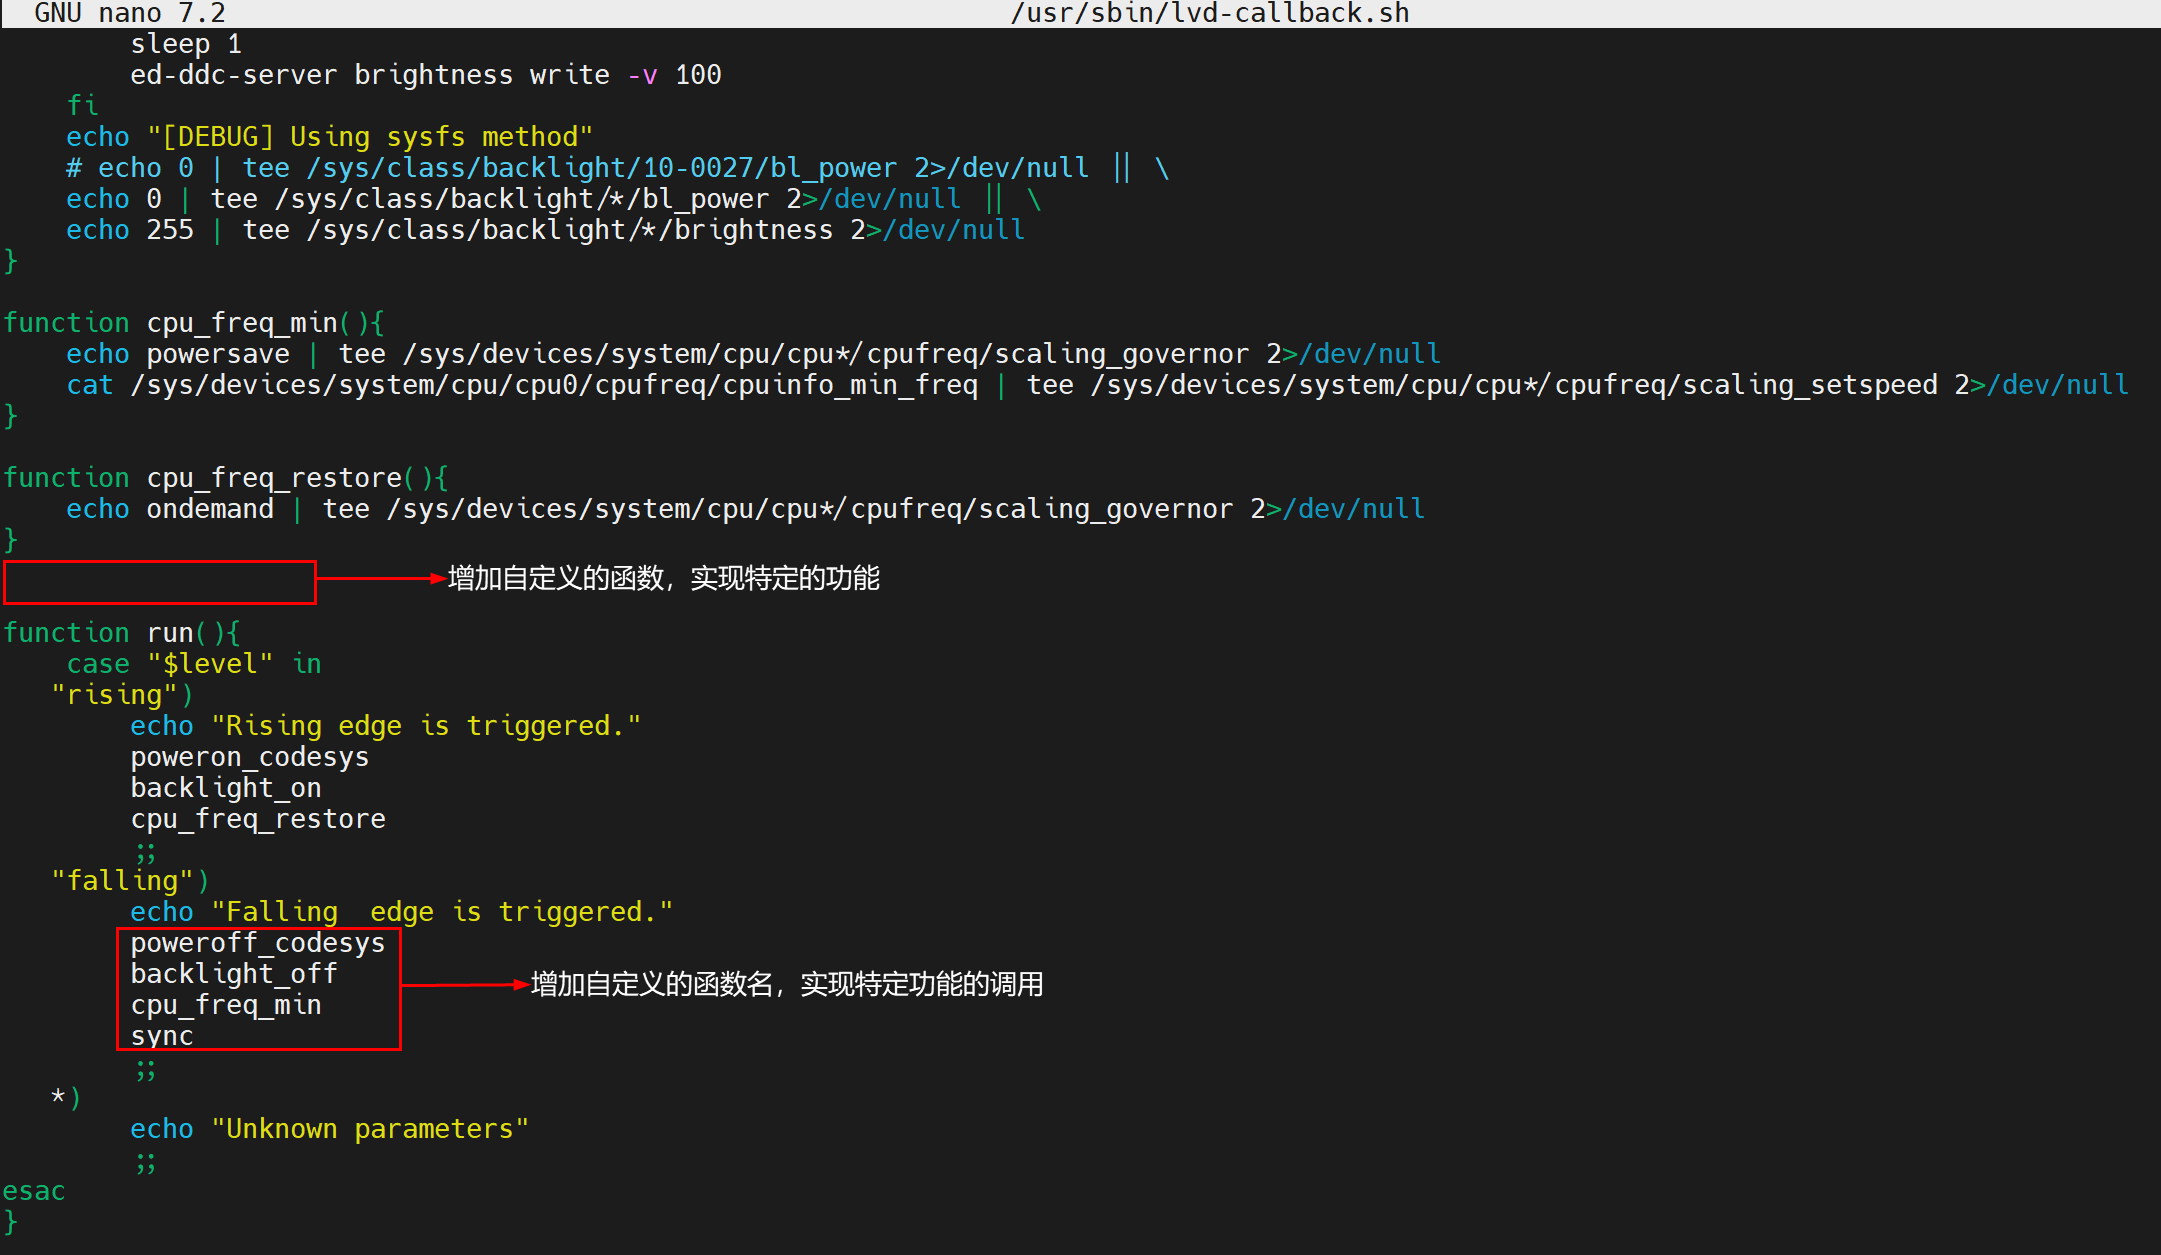Click the poweron_codesys call line
Screen dimensions: 2161x1255
pos(249,757)
